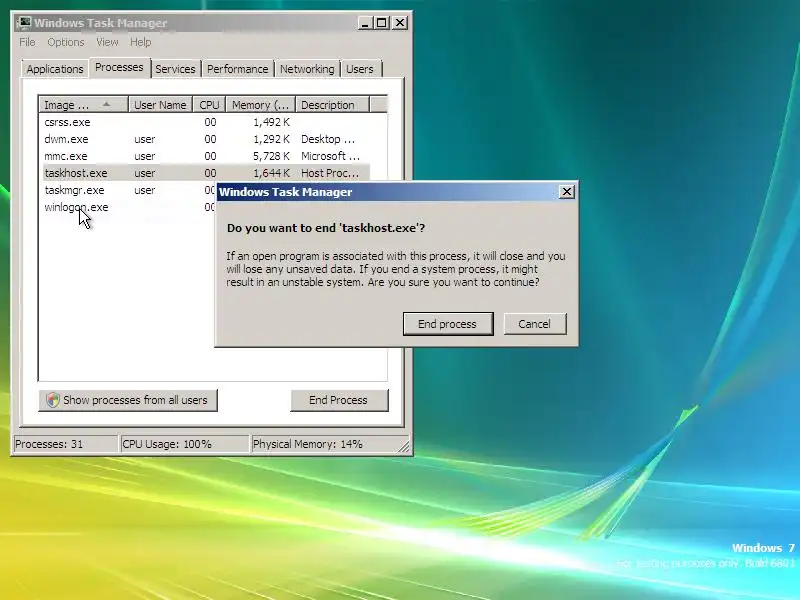The width and height of the screenshot is (800, 600).
Task: Click the 5,728 K memory value
Action: click(x=271, y=156)
